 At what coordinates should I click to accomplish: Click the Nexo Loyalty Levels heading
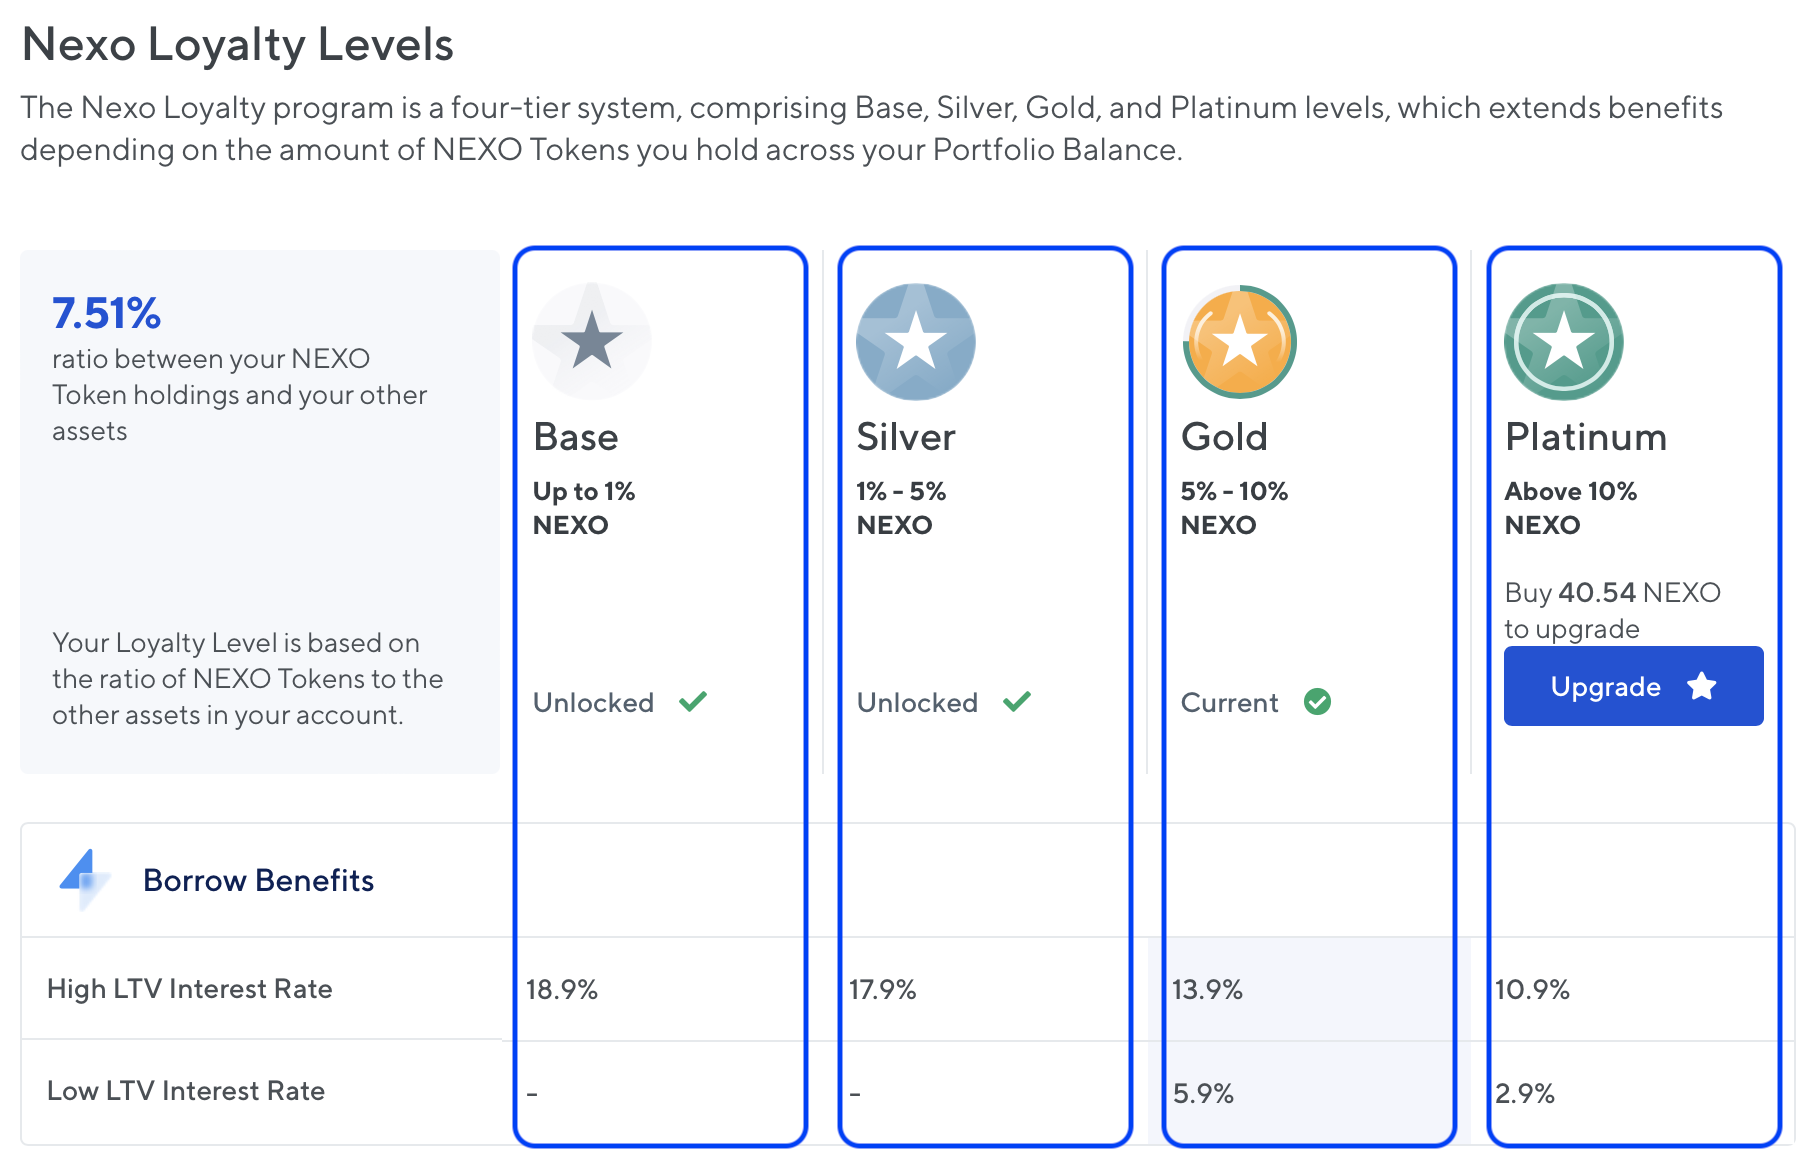coord(238,44)
